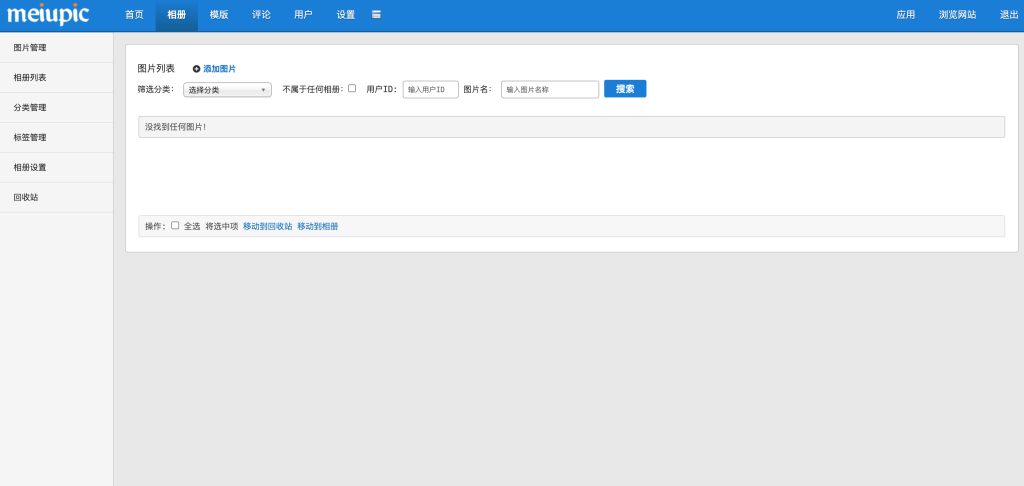The image size is (1024, 486).
Task: Click the meiupic logo
Action: coord(48,14)
